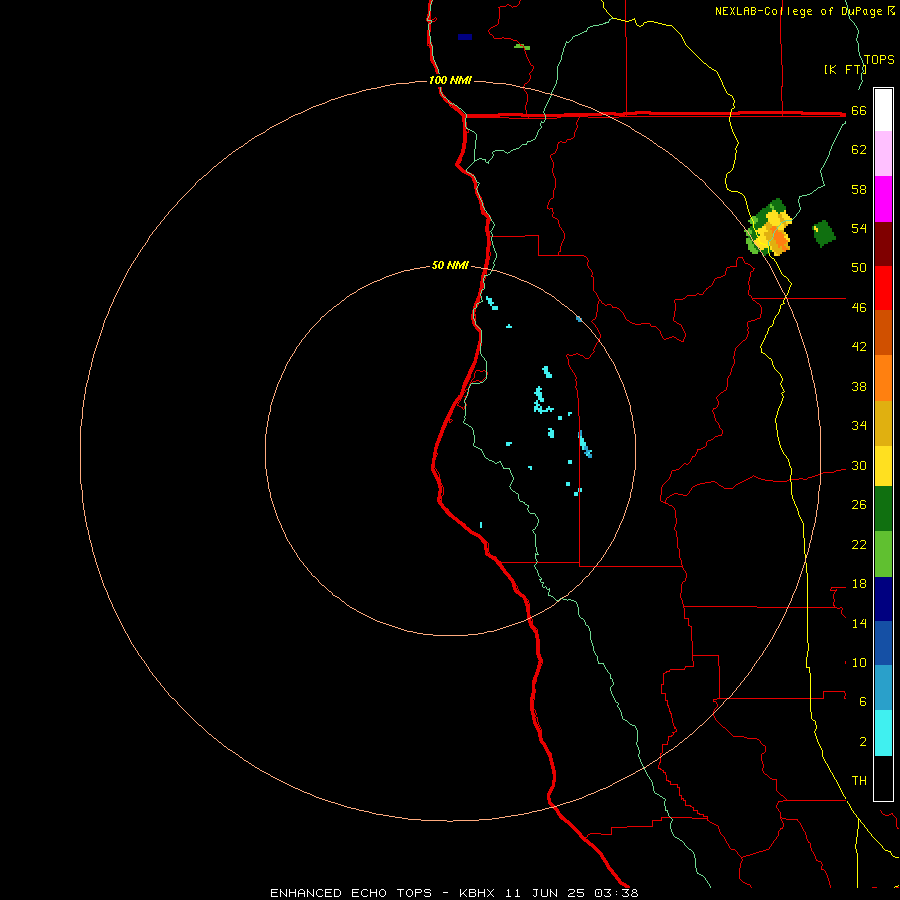Image resolution: width=900 pixels, height=900 pixels.
Task: Select the navy blue legend swatch
Action: 883,599
